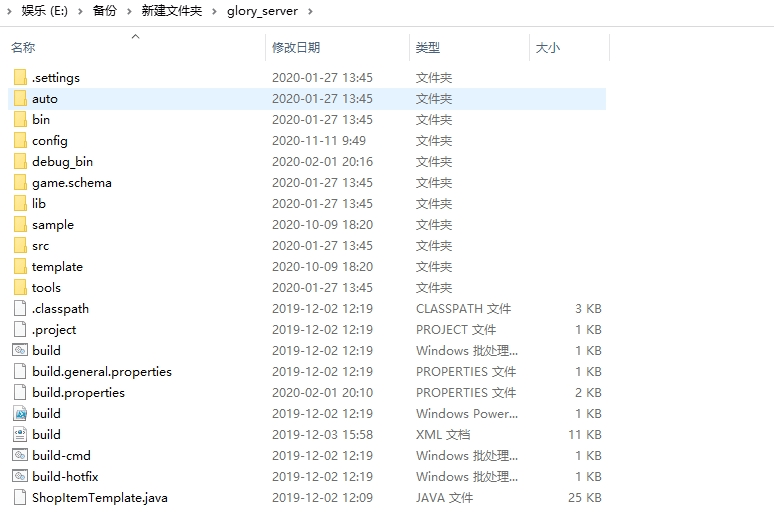Select build.general.properties file name
Viewport: 774px width, 517px height.
102,371
